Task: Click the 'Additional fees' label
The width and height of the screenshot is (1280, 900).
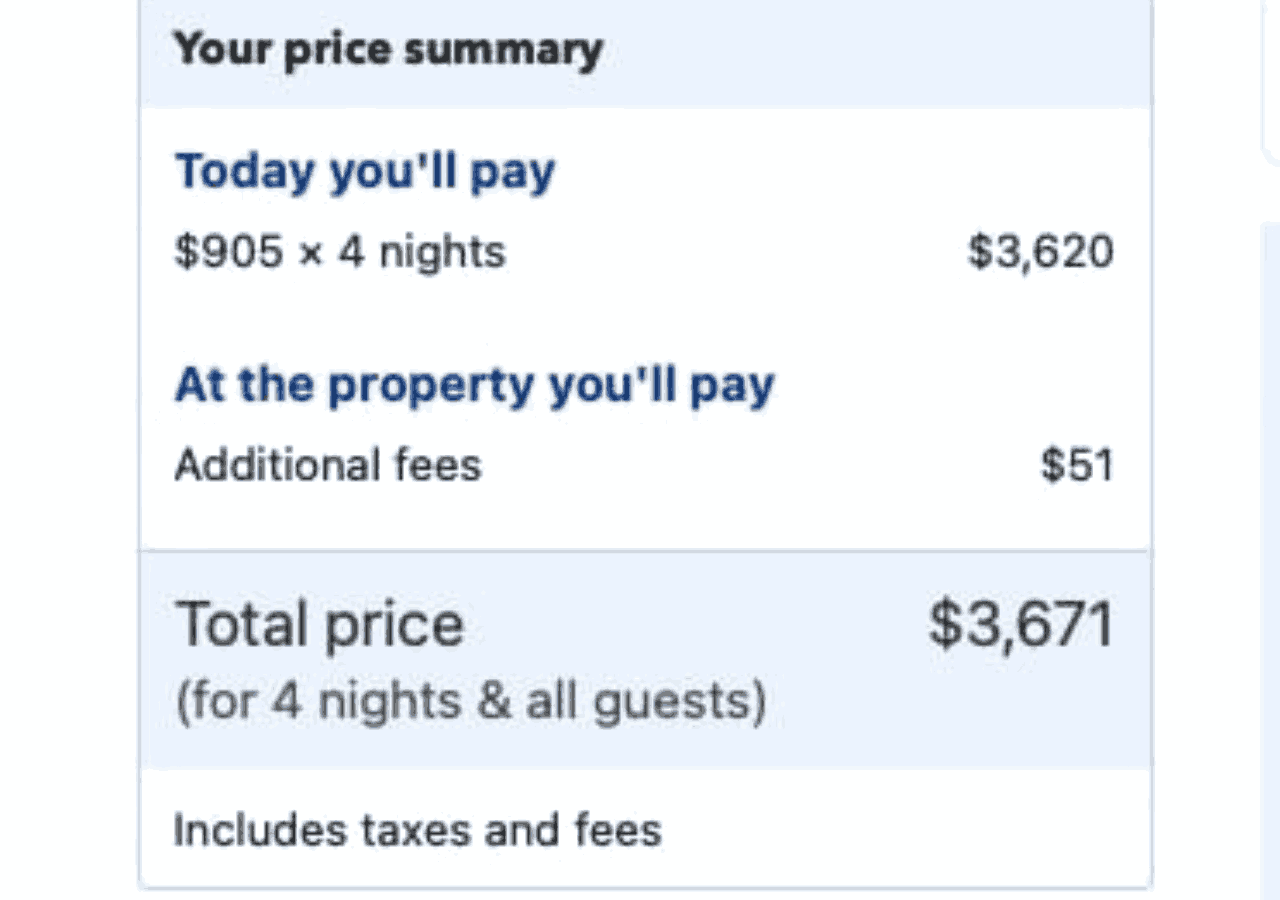Action: [x=328, y=465]
